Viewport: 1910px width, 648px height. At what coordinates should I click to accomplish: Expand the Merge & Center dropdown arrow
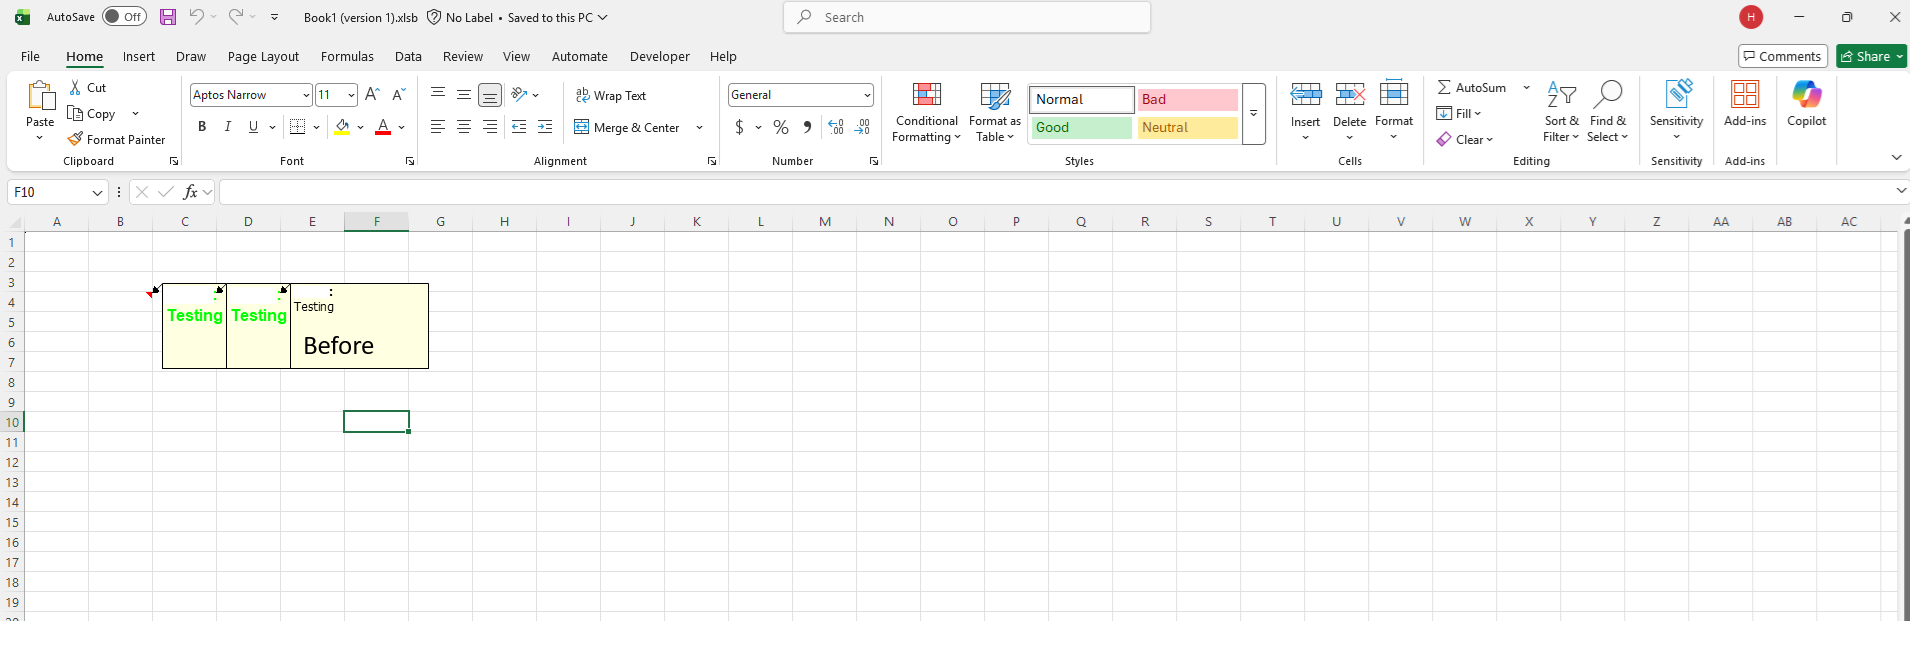click(x=699, y=127)
